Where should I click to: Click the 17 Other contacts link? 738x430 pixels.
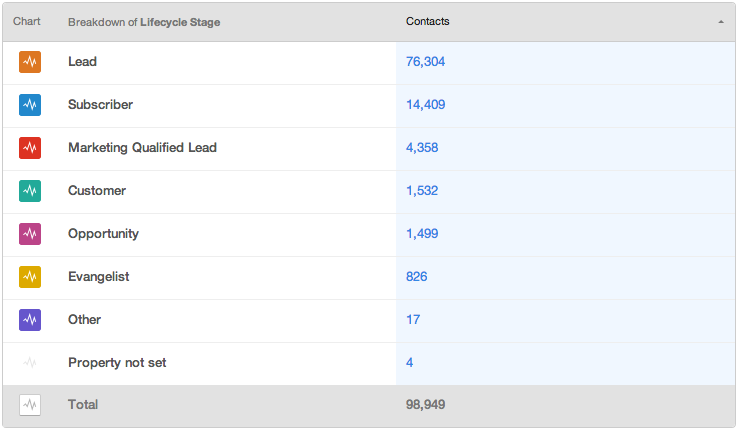pos(413,320)
